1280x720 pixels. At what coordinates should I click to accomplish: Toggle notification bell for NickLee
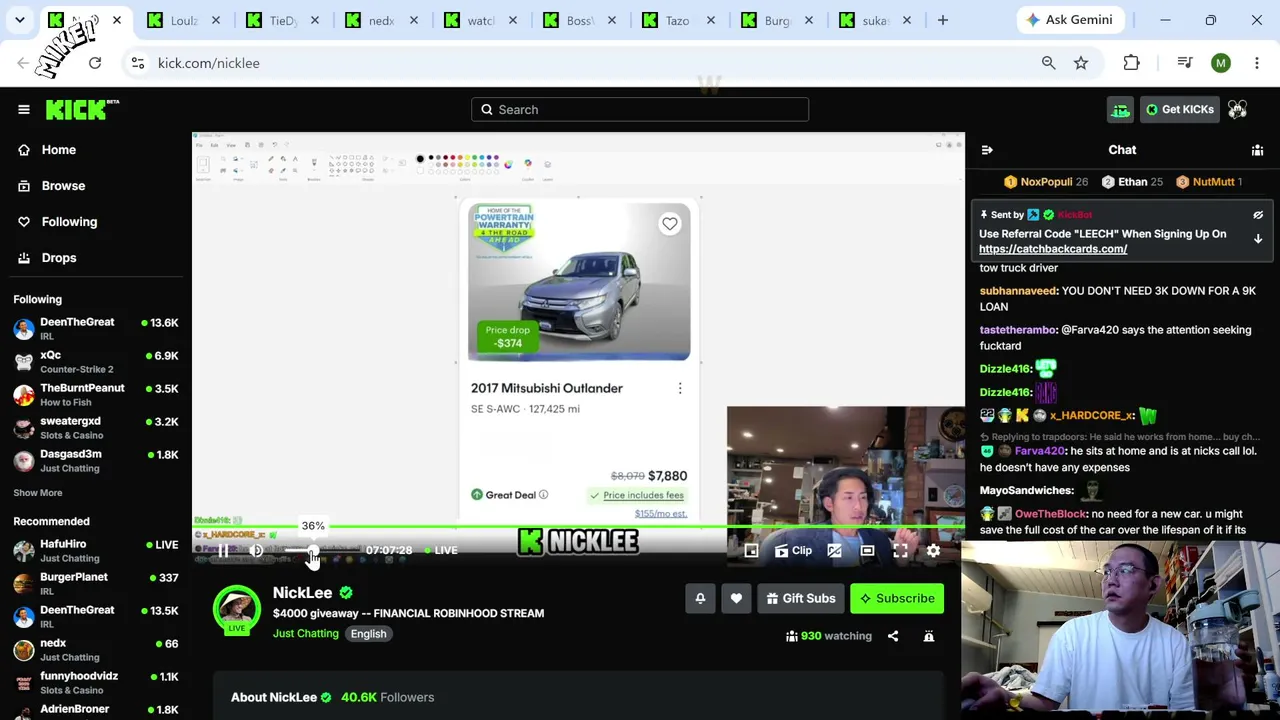pos(700,598)
